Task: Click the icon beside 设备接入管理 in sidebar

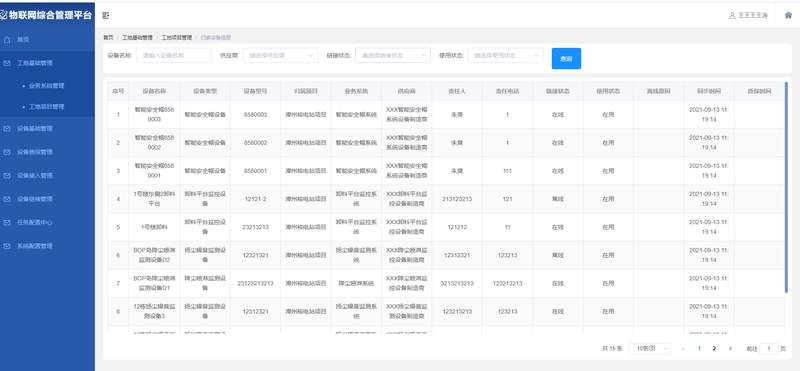Action: pyautogui.click(x=7, y=176)
